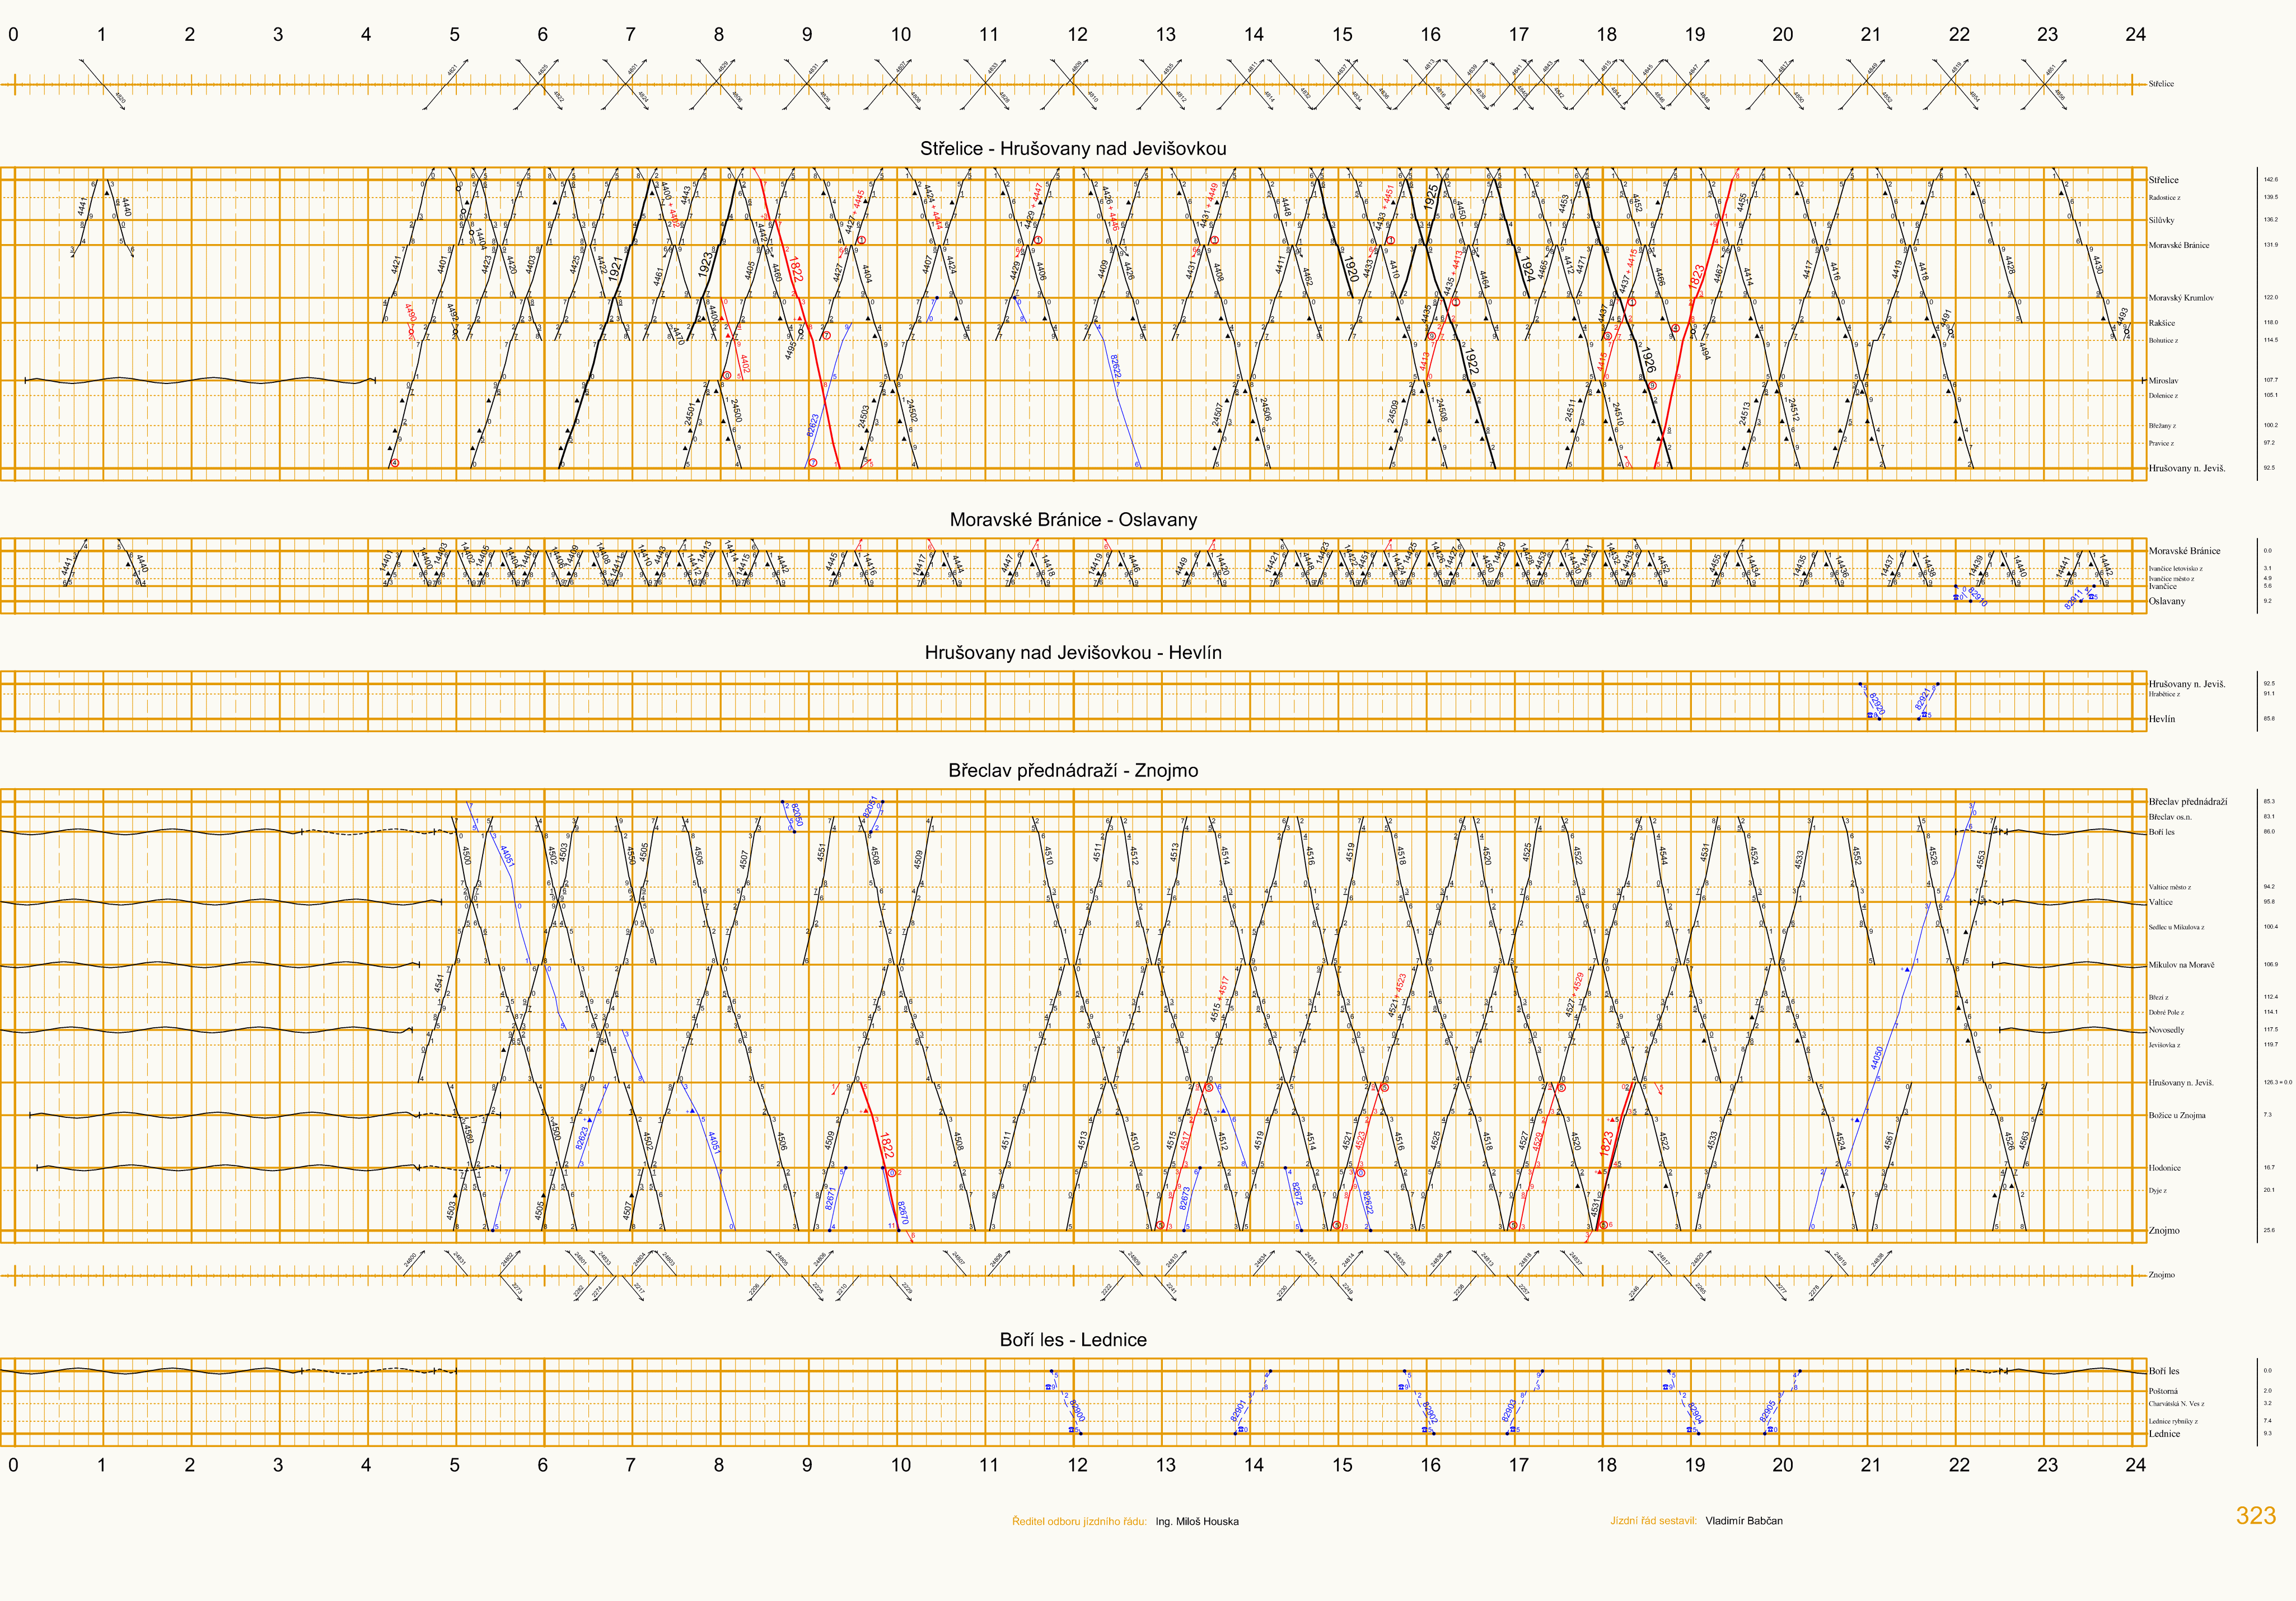Click the Oslavany station name on the right
The height and width of the screenshot is (1601, 2296).
pos(2167,601)
